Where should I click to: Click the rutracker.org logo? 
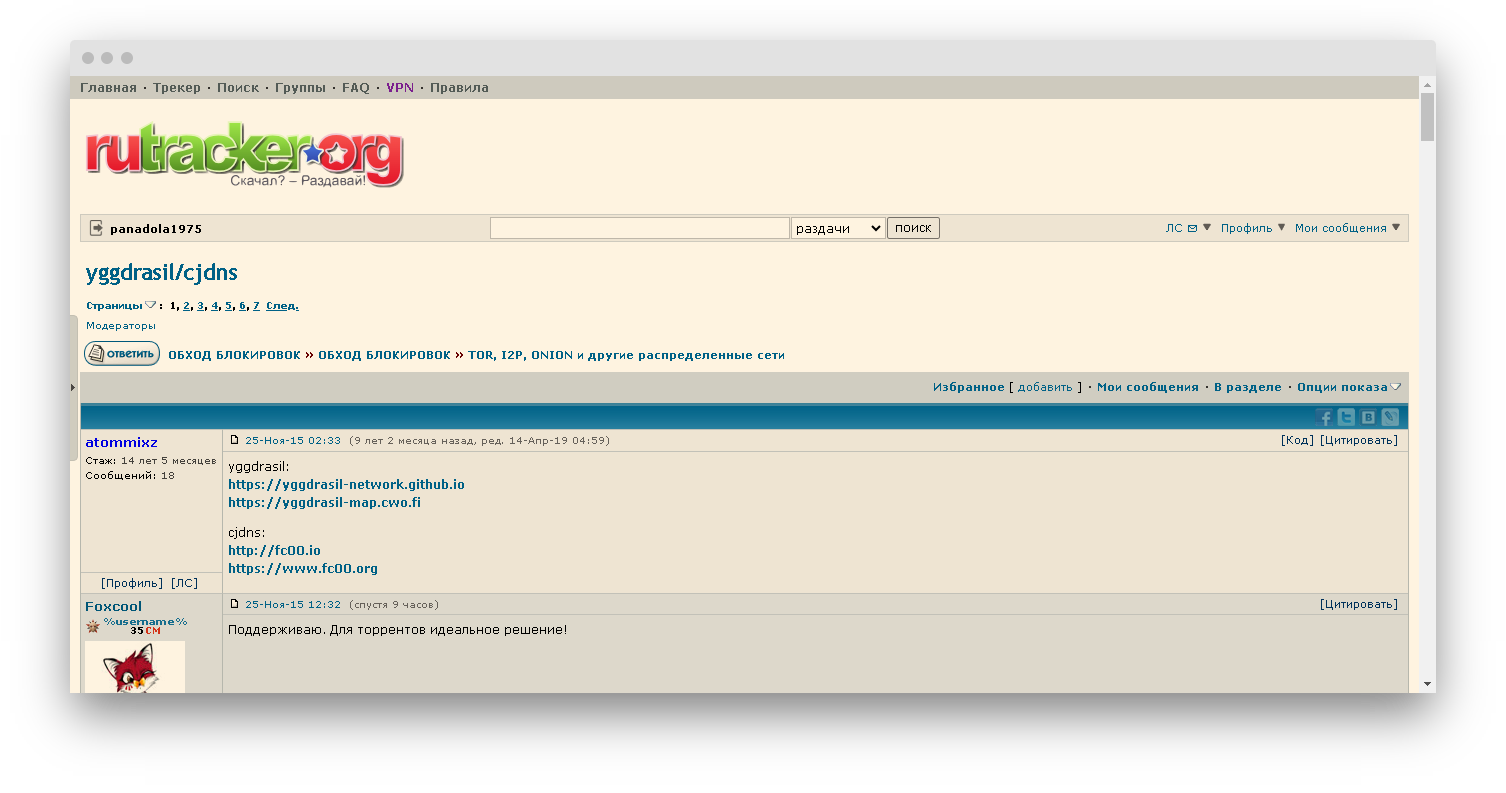coord(244,156)
